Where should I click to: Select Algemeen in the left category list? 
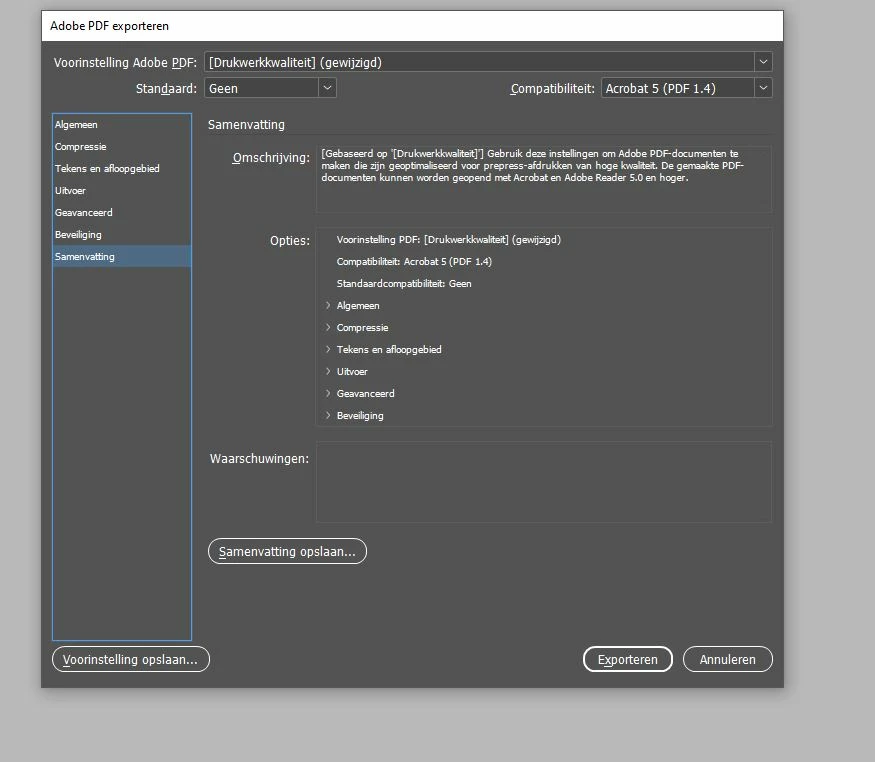pos(122,124)
